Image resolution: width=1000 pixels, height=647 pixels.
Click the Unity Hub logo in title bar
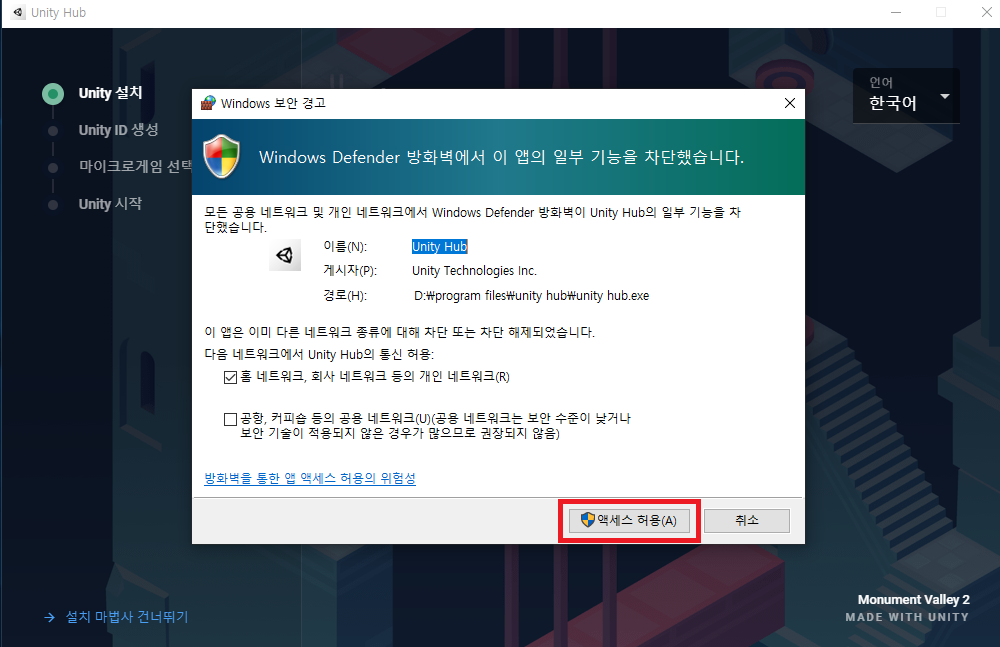pyautogui.click(x=18, y=12)
